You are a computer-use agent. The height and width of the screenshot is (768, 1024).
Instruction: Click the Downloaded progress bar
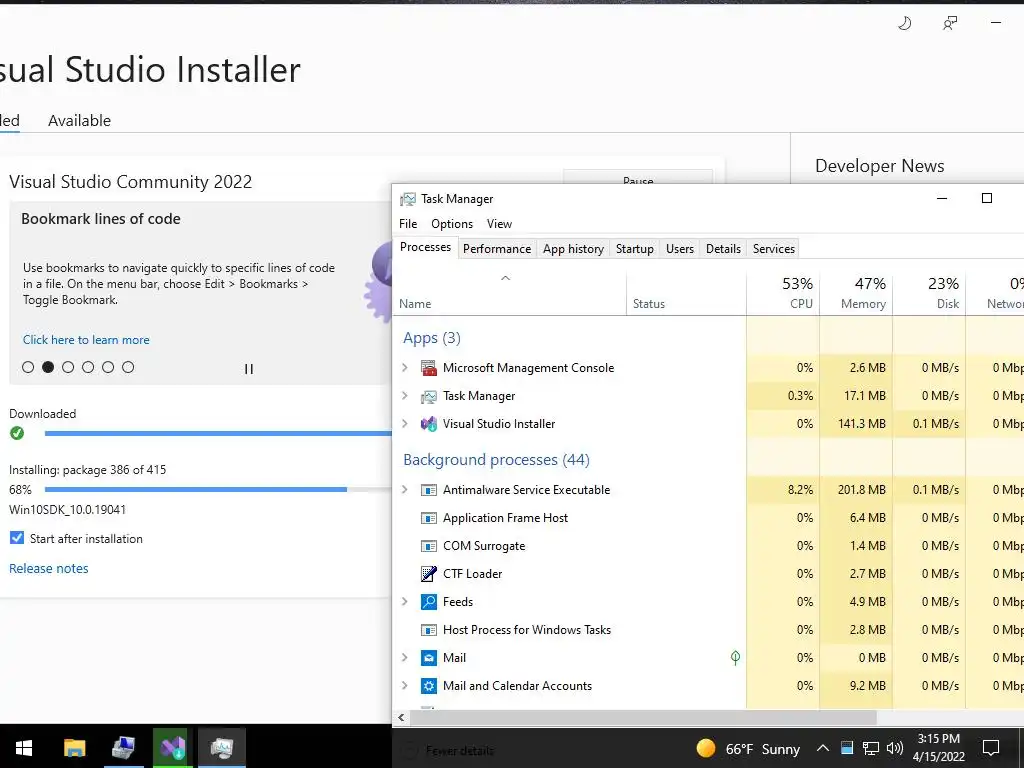[x=218, y=433]
